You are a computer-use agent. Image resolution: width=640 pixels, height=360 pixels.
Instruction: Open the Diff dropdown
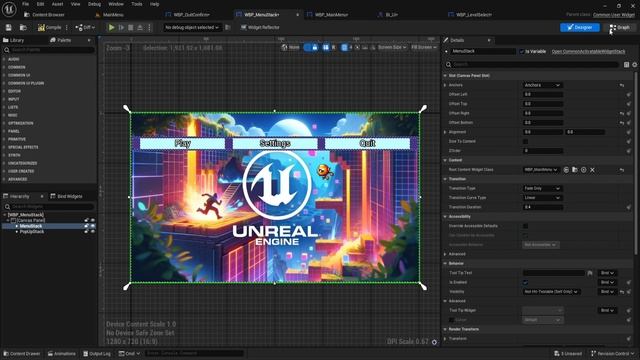[85, 27]
